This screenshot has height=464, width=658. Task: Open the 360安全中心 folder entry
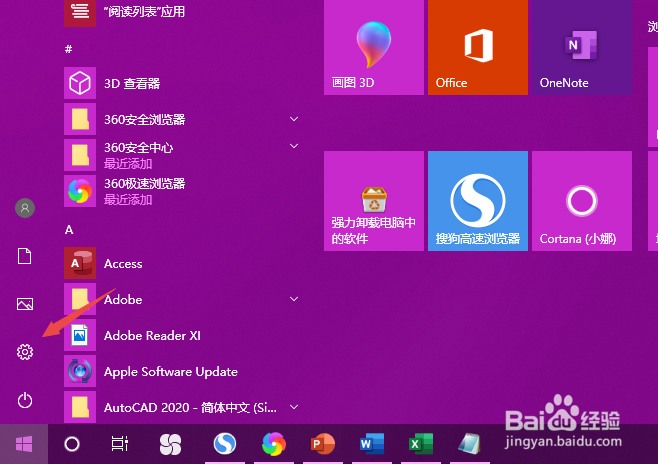tap(183, 155)
